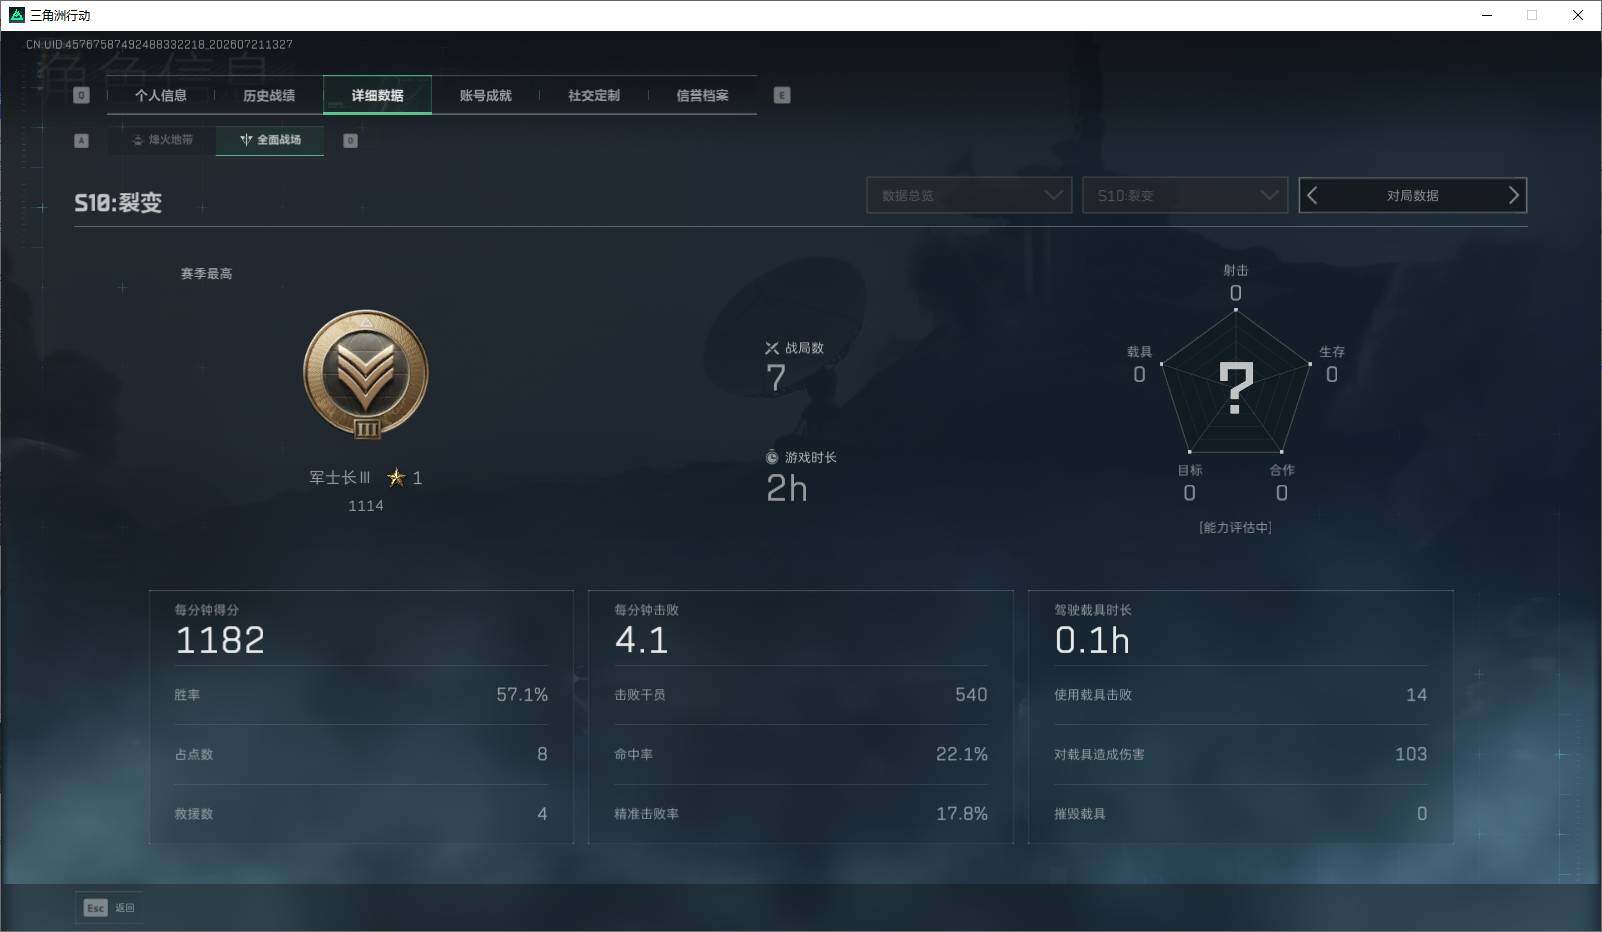Image resolution: width=1602 pixels, height=932 pixels.
Task: Switch to 烽火地带 mode sub-tab
Action: [x=162, y=140]
